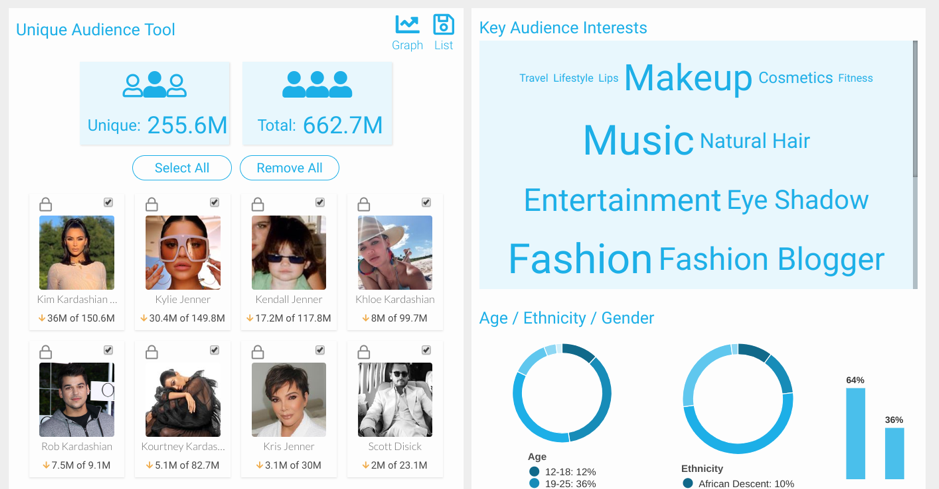Select the Travel interest word

click(534, 78)
